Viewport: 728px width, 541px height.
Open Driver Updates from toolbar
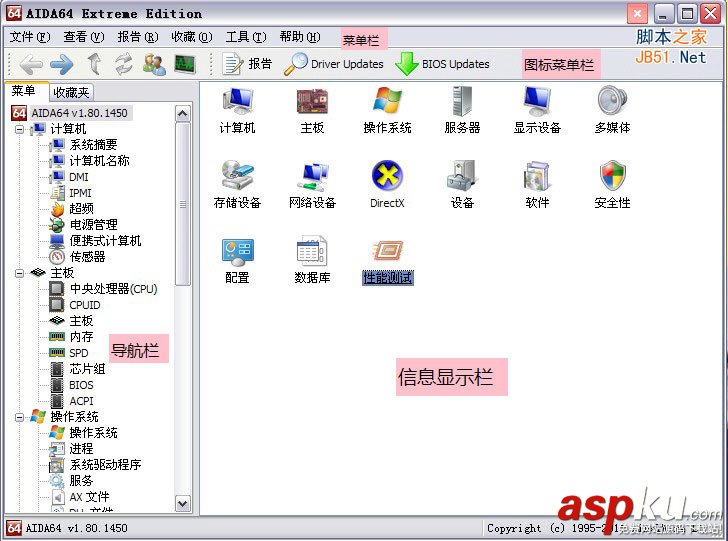click(333, 64)
